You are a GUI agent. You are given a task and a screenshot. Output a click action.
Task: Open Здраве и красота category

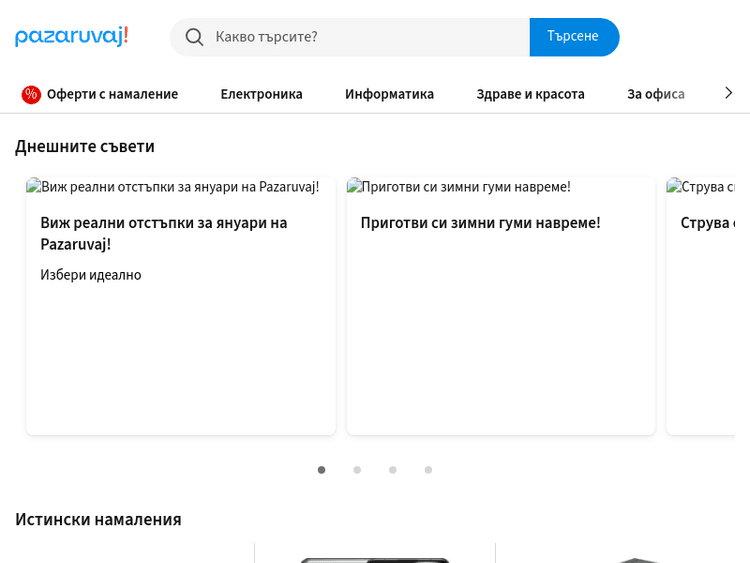(x=530, y=94)
